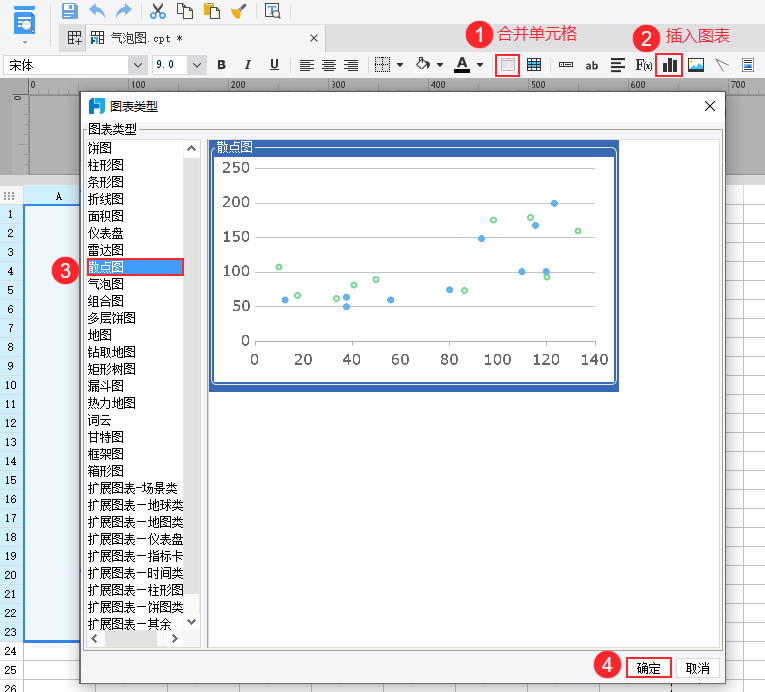Open the font size dropdown
This screenshot has width=765, height=692.
197,65
